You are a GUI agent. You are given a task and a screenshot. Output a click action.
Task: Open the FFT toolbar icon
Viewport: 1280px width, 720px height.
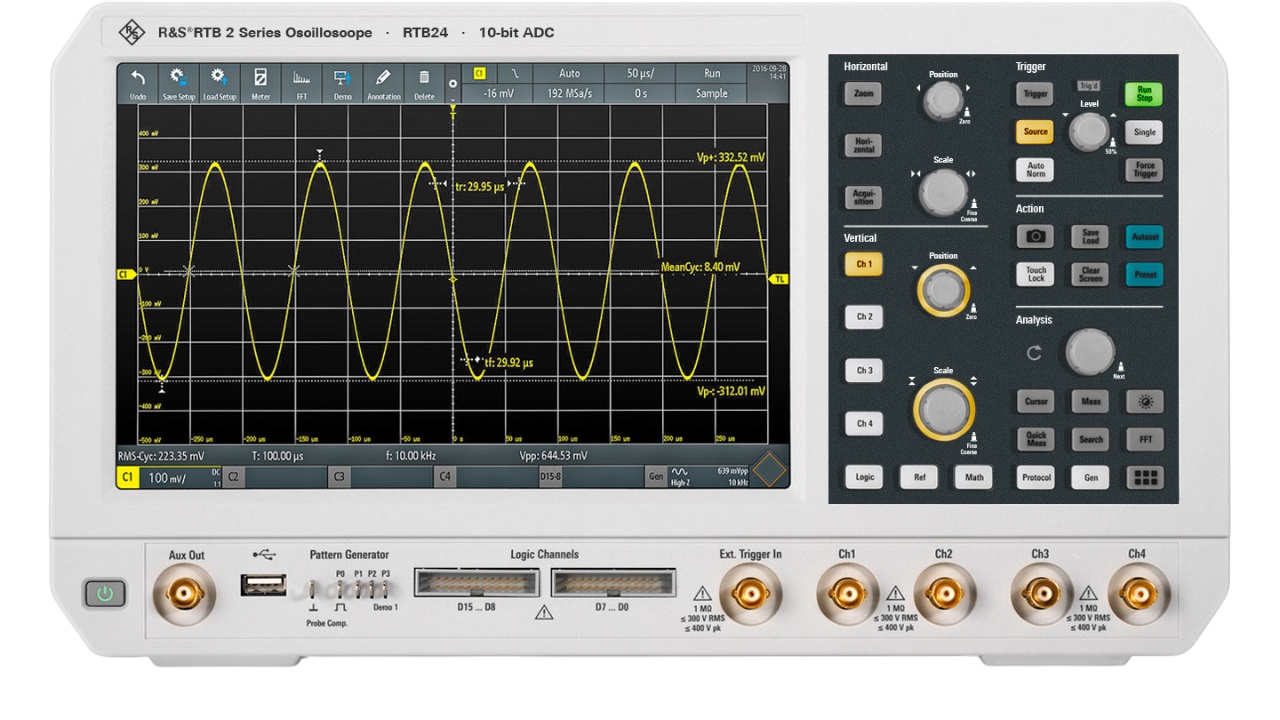pos(302,80)
